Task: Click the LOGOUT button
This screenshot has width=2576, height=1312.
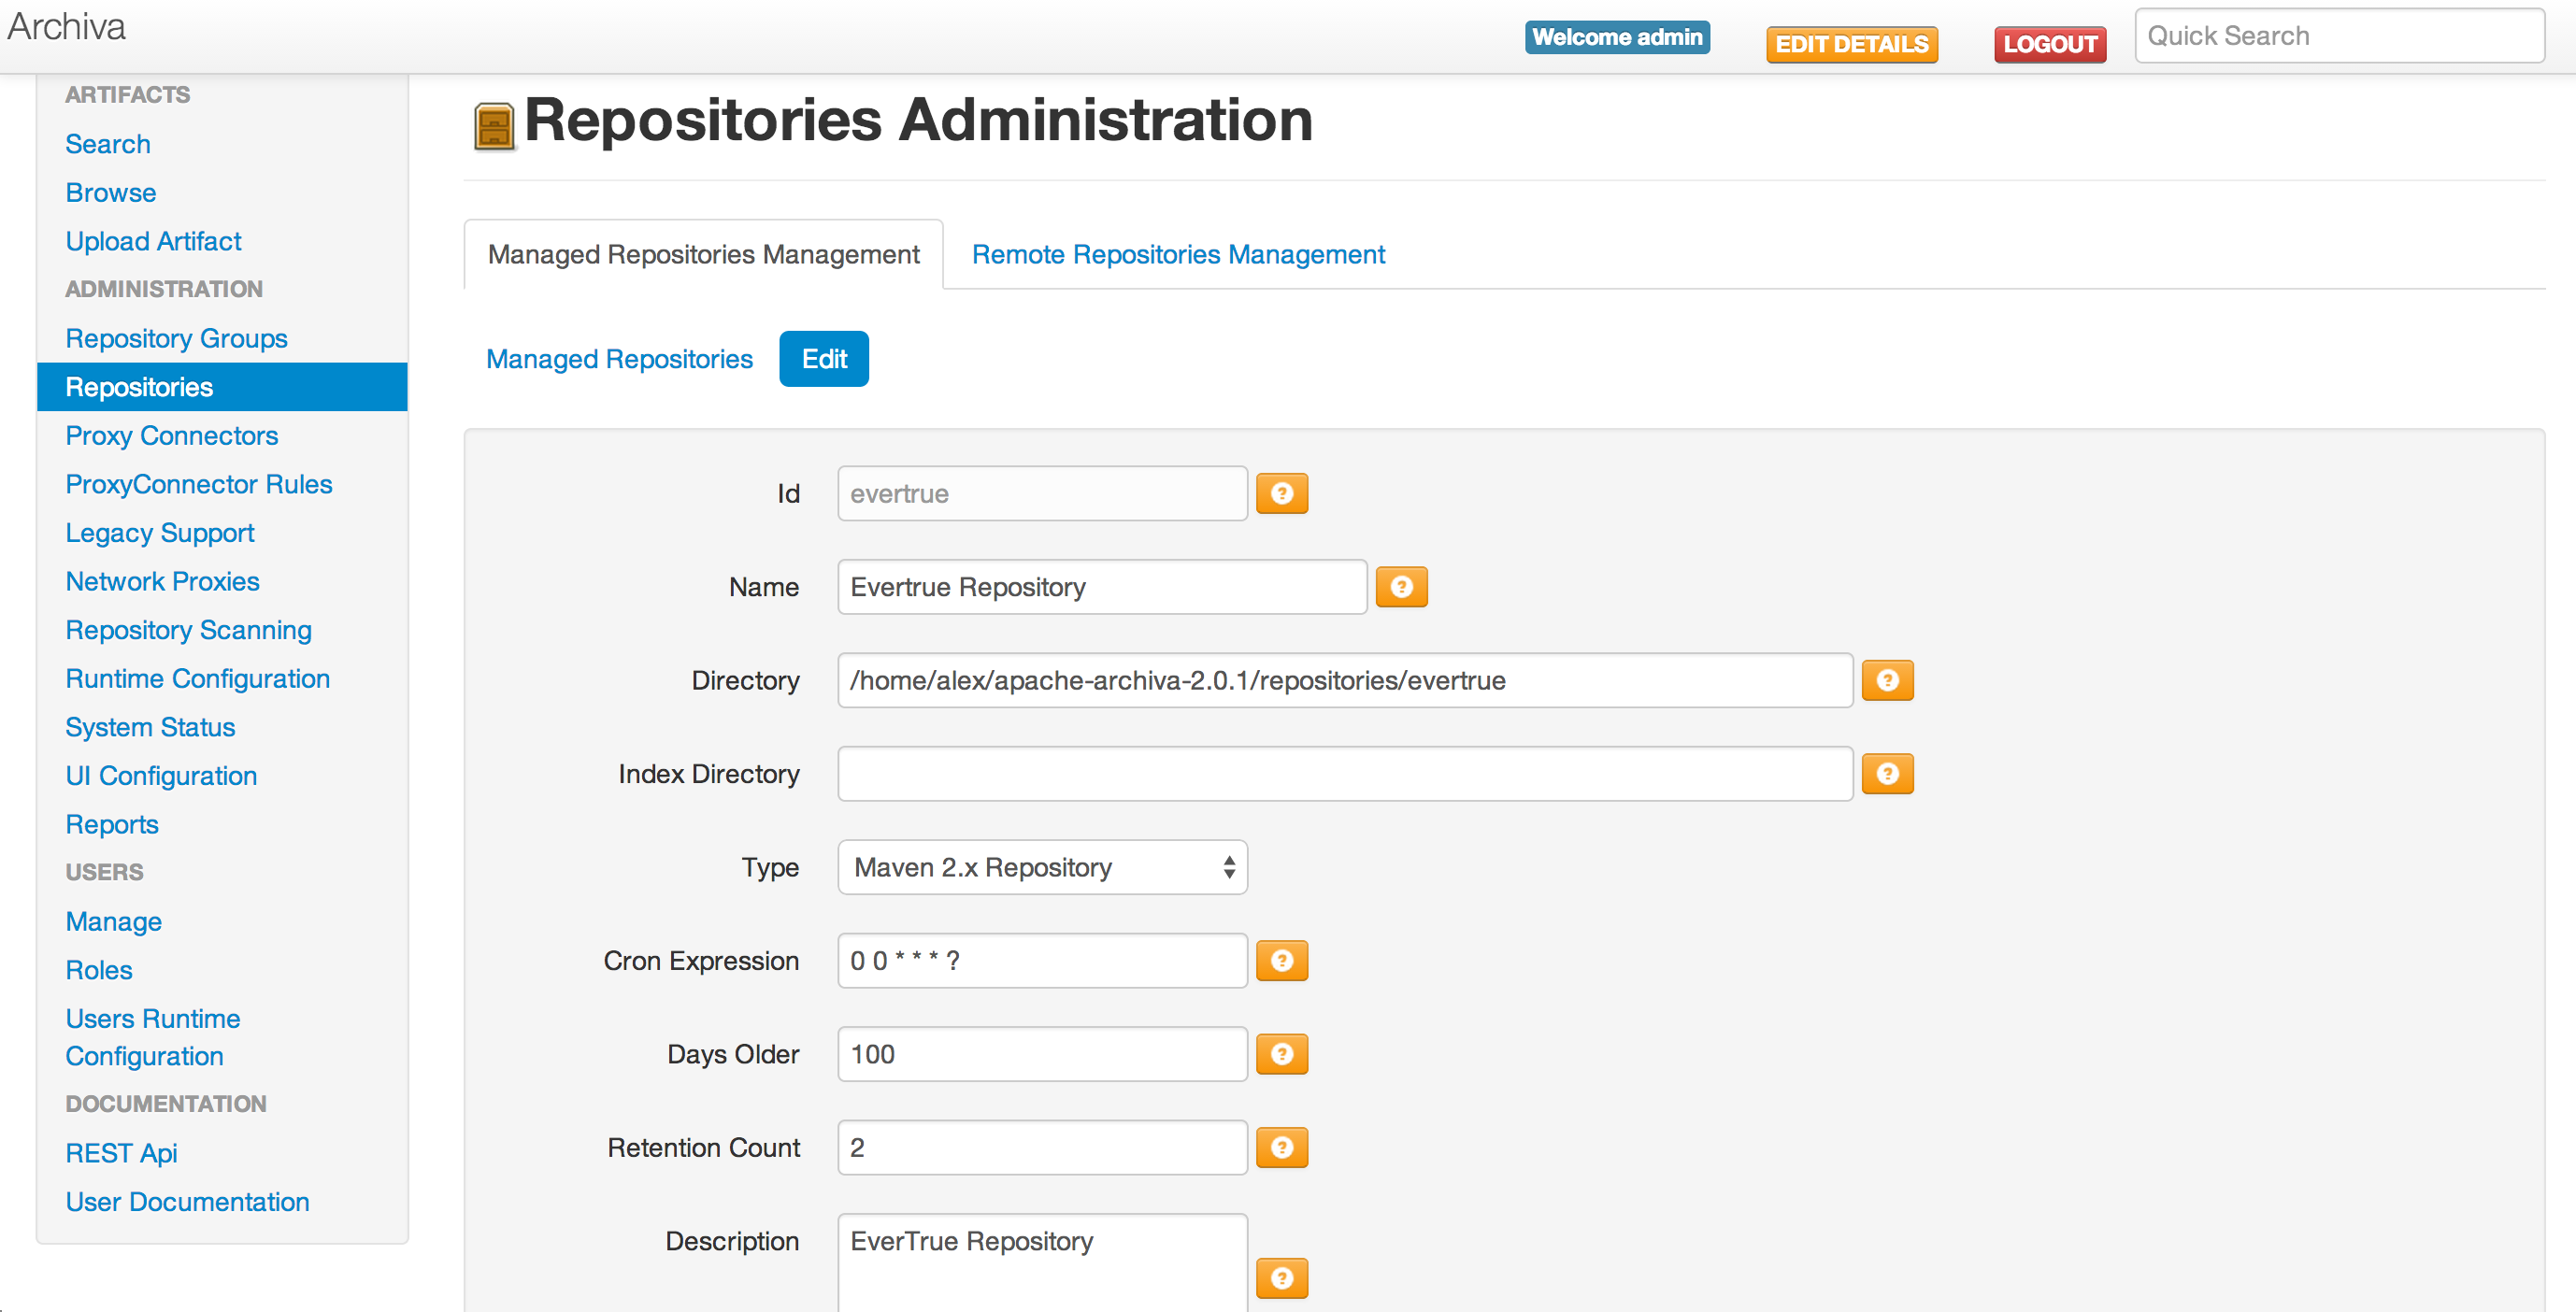Action: 2049,44
